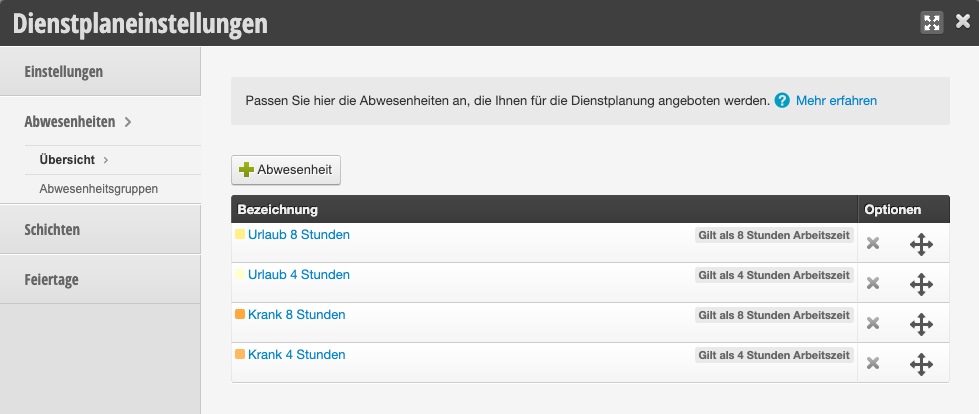Delete the Urlaub 8 Stunden absence

click(873, 244)
